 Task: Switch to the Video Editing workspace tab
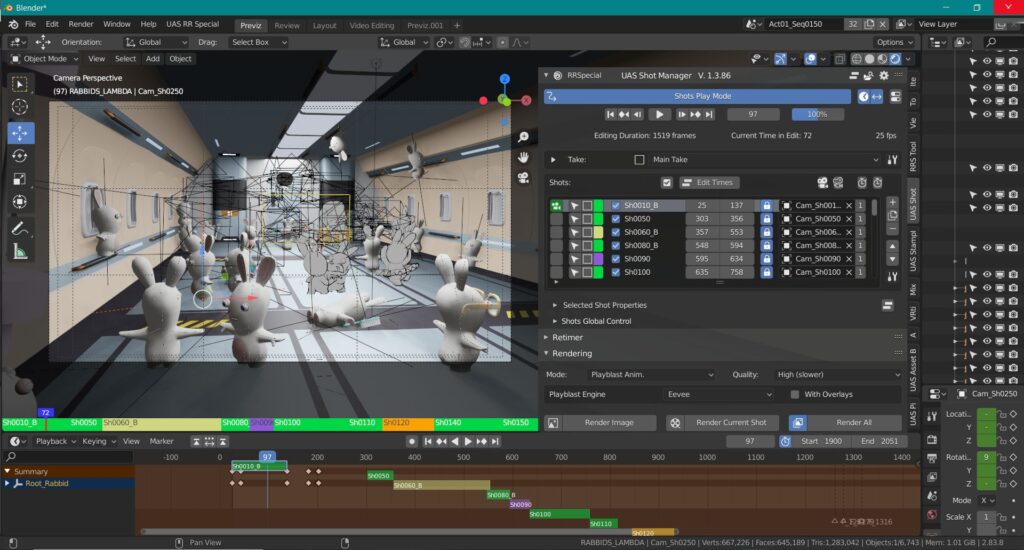pos(371,25)
